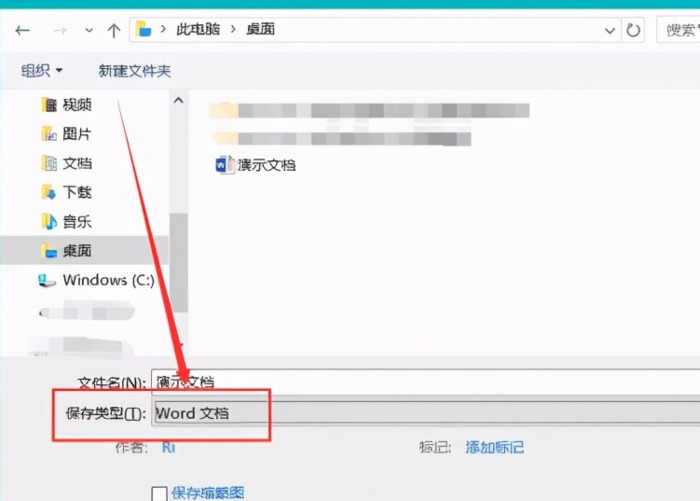Select the second blurred folder row

(x=341, y=138)
